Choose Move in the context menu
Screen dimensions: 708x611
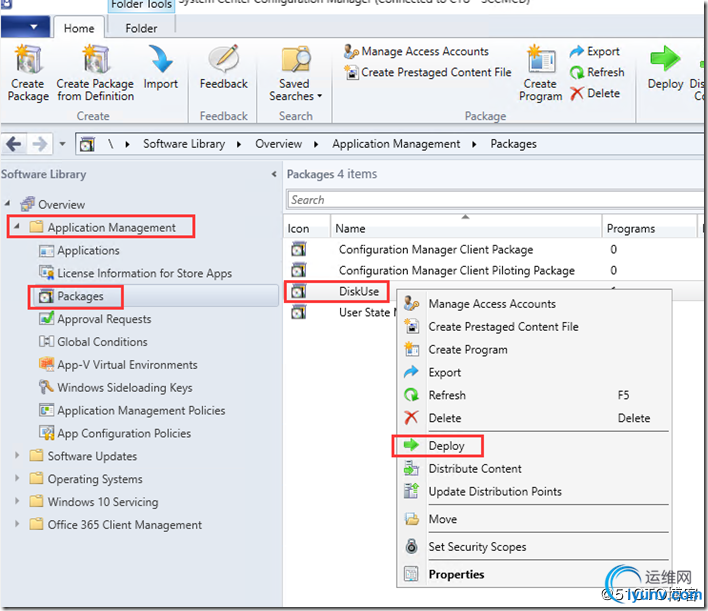[x=534, y=519]
